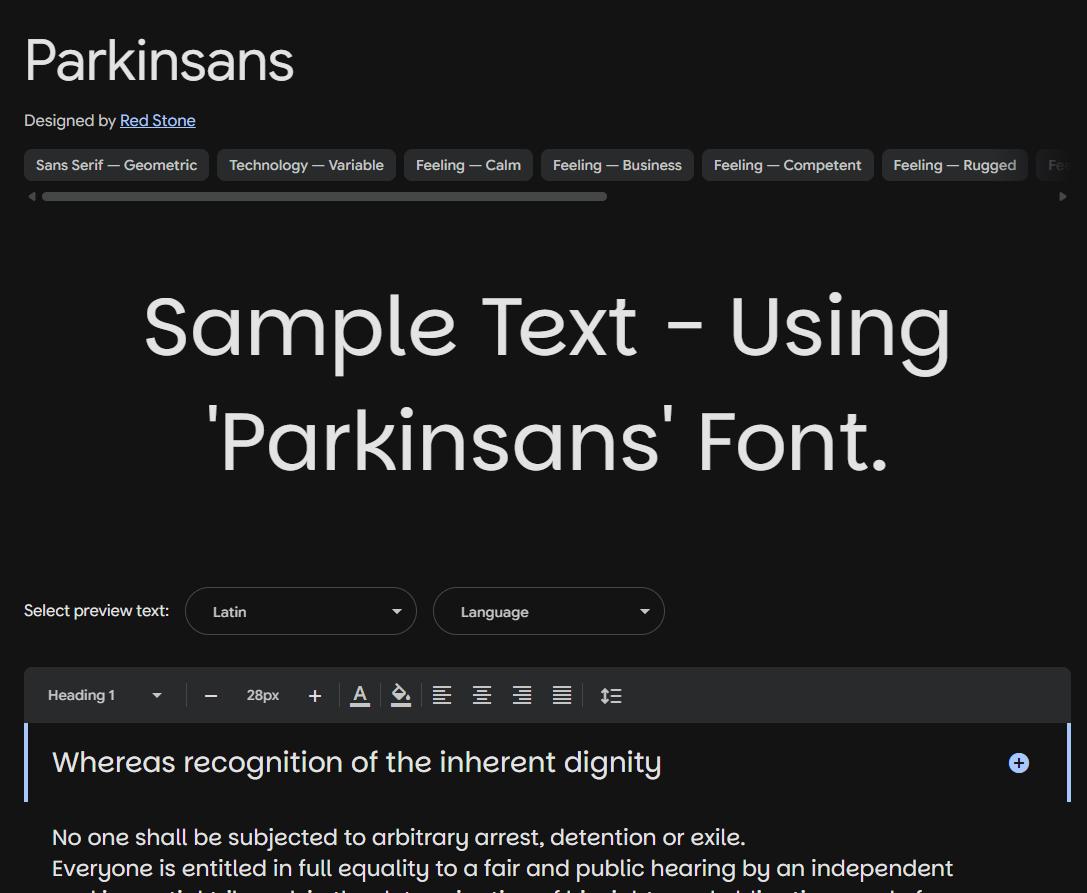Click the left arrow of tag scrollbar
This screenshot has width=1087, height=893.
tap(31, 197)
